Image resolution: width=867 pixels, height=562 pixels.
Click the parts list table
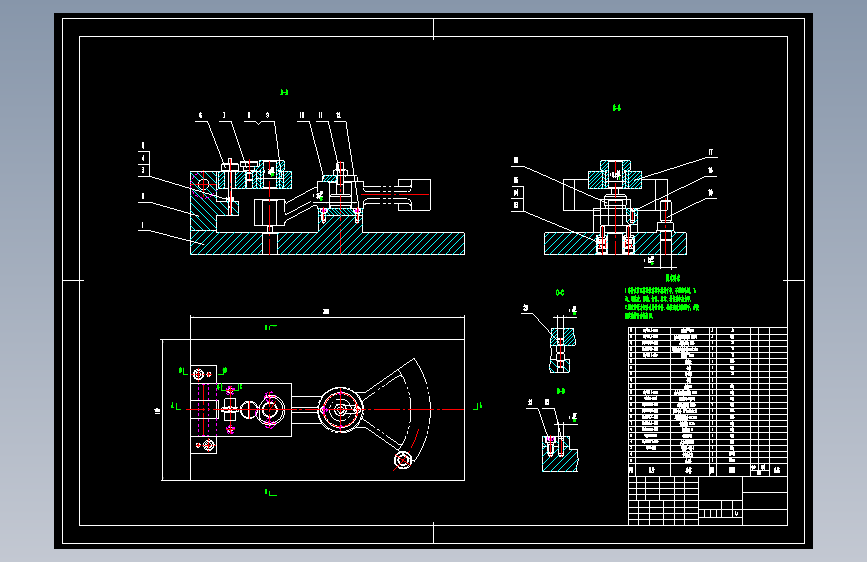pyautogui.click(x=708, y=402)
